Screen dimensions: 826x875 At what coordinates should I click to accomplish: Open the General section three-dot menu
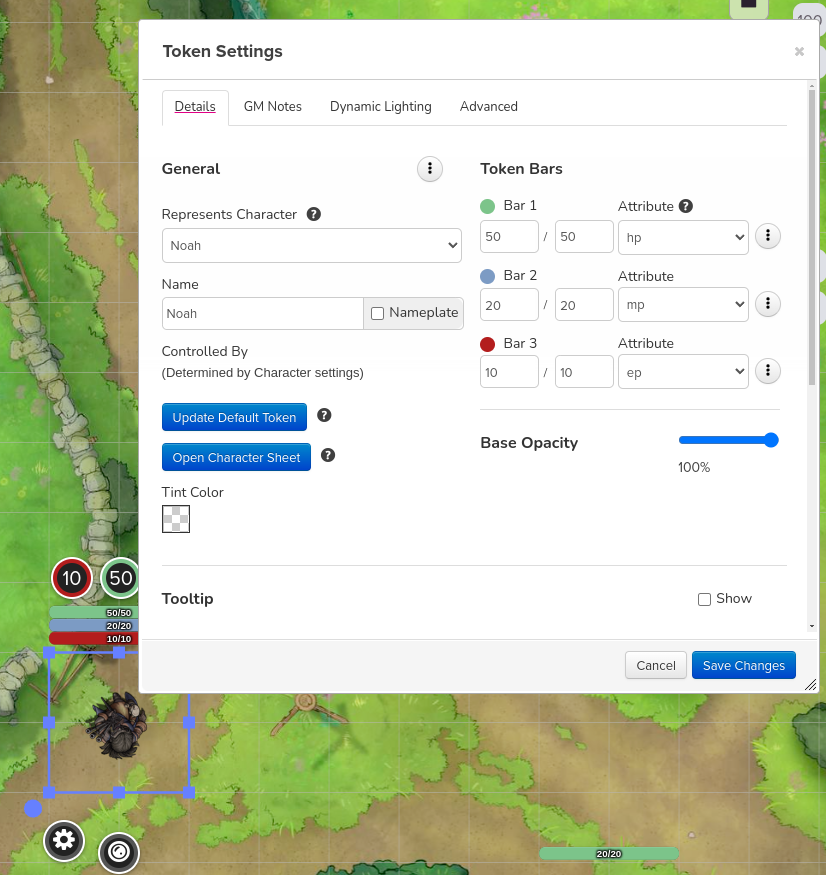pyautogui.click(x=429, y=169)
